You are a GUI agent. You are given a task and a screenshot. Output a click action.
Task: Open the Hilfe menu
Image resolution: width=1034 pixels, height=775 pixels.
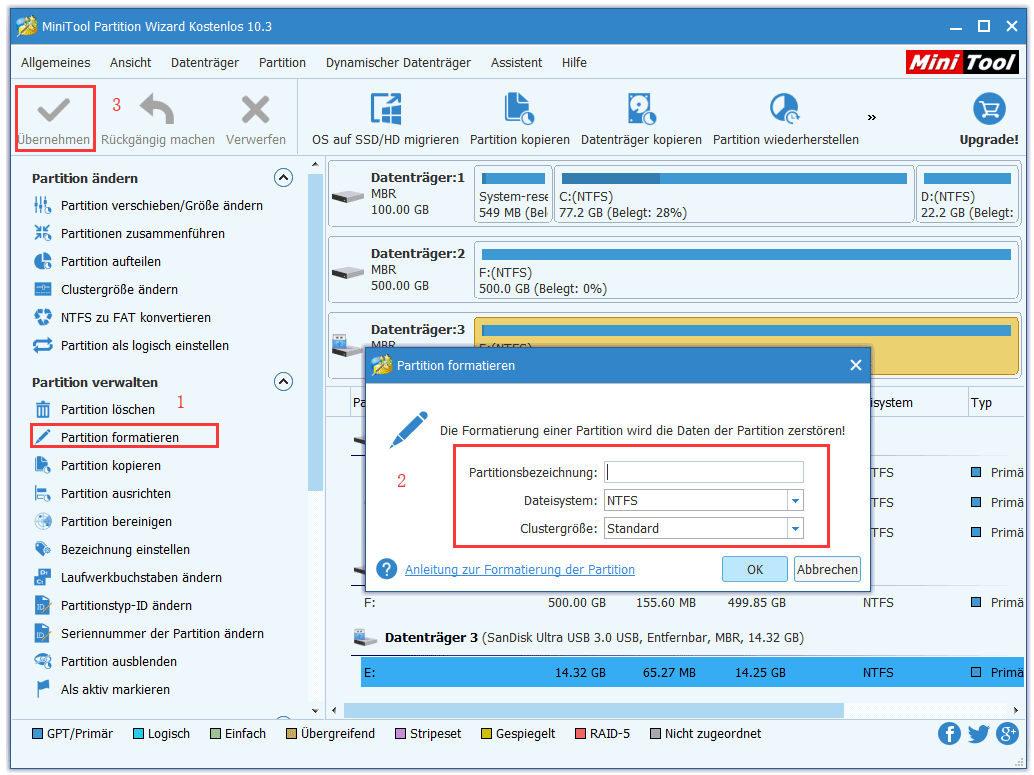[x=574, y=63]
